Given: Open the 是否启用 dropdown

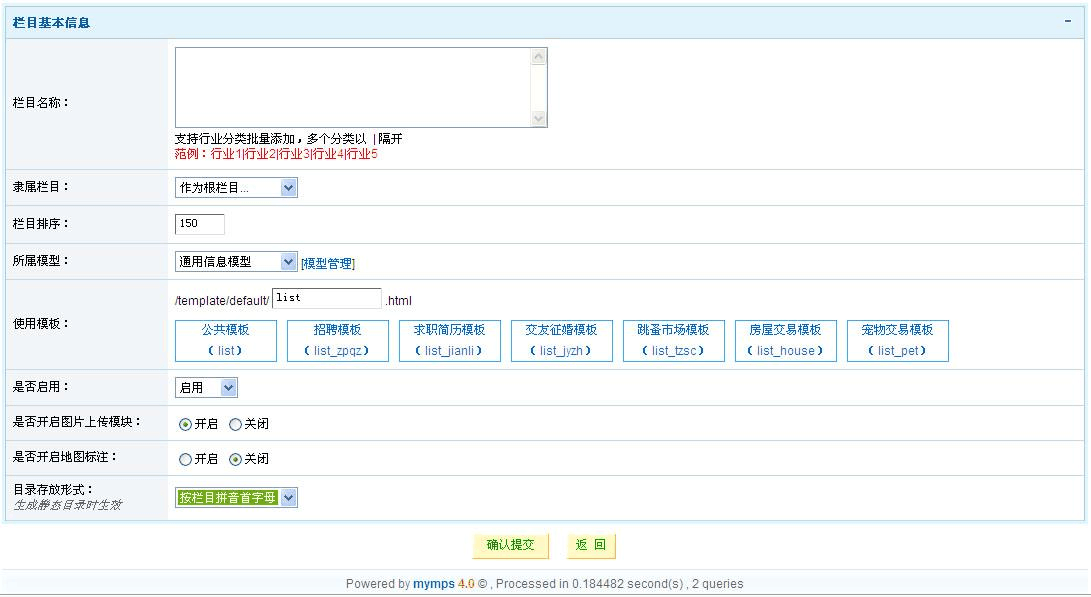Looking at the screenshot, I should click(206, 388).
